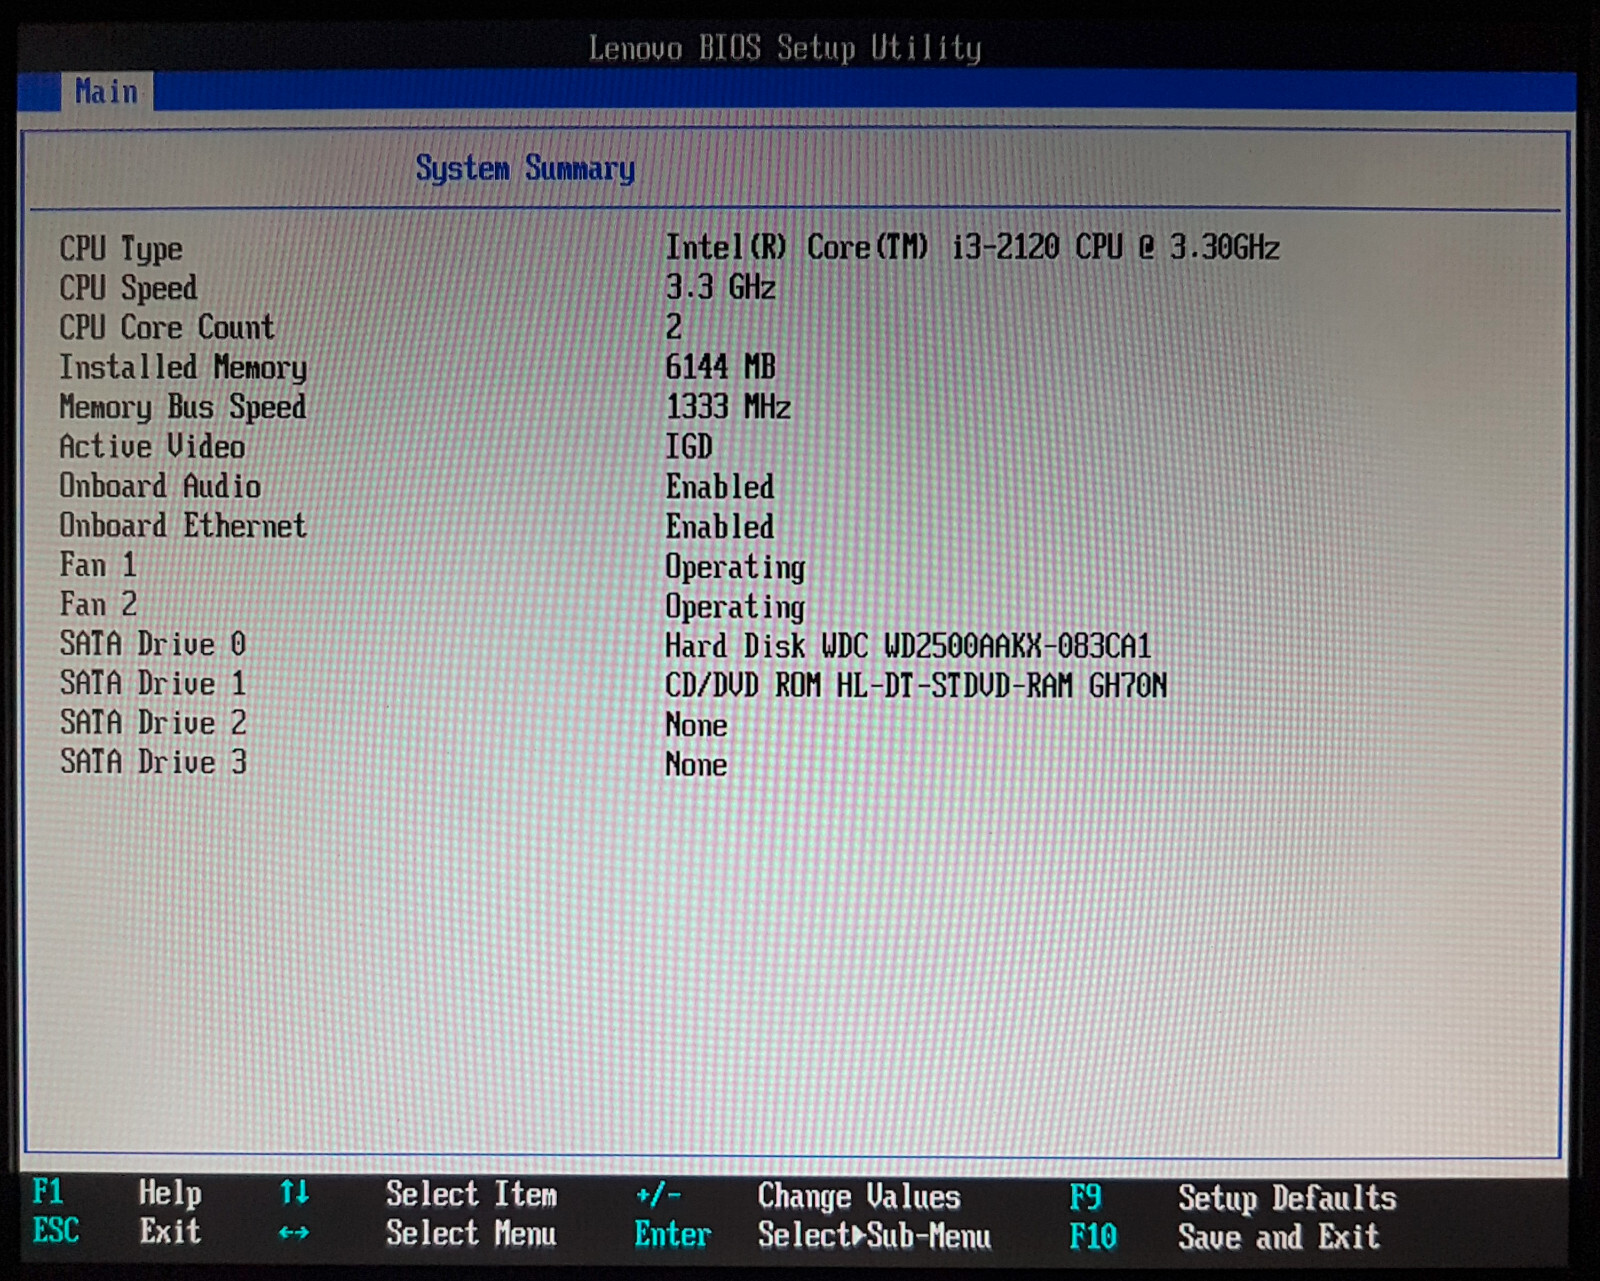Image resolution: width=1600 pixels, height=1281 pixels.
Task: Click the WDC WD2500AAKX hard disk value
Action: click(908, 646)
